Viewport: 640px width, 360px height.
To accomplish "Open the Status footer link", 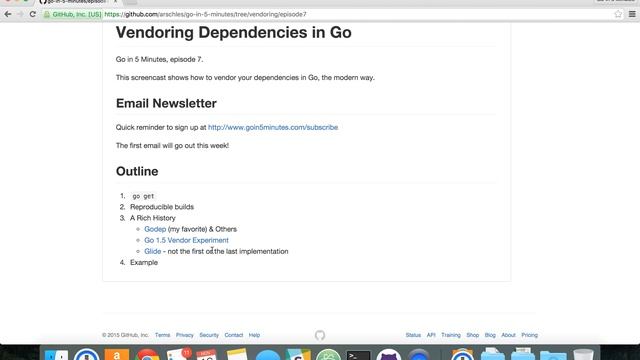I will (x=413, y=335).
